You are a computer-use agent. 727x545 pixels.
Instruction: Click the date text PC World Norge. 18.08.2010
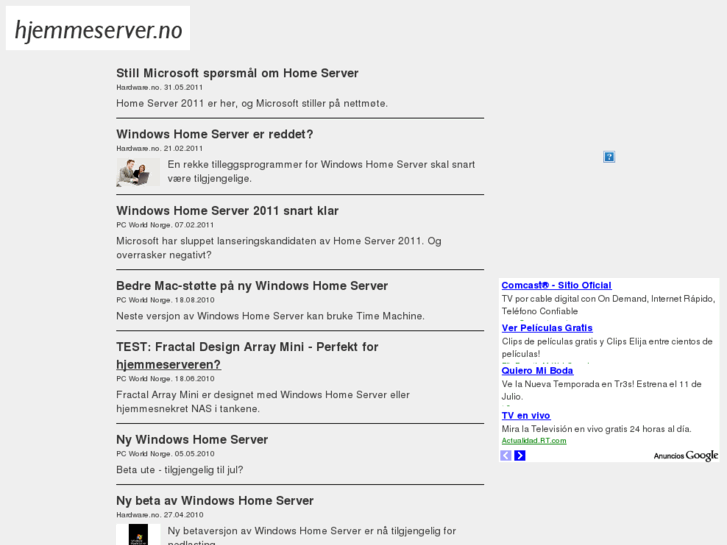pos(165,300)
